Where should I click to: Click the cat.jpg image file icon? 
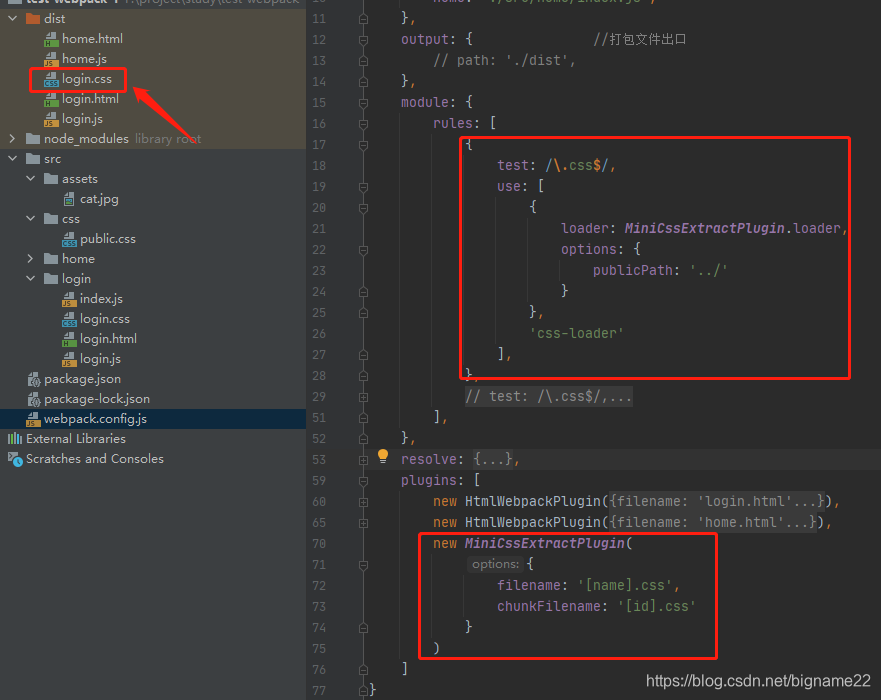point(69,199)
